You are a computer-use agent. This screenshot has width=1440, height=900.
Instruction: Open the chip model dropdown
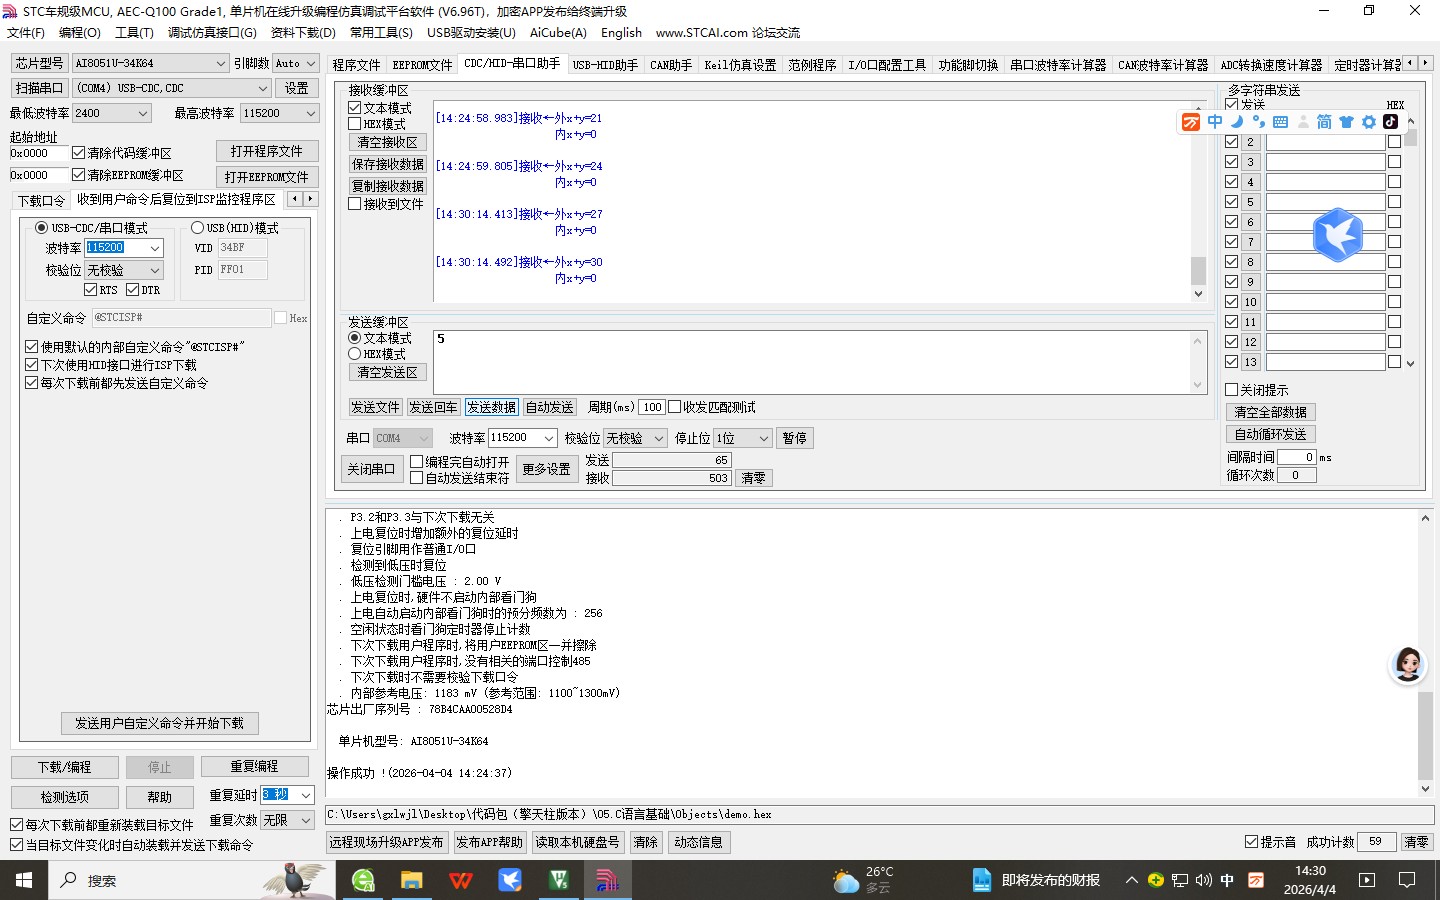pyautogui.click(x=221, y=63)
